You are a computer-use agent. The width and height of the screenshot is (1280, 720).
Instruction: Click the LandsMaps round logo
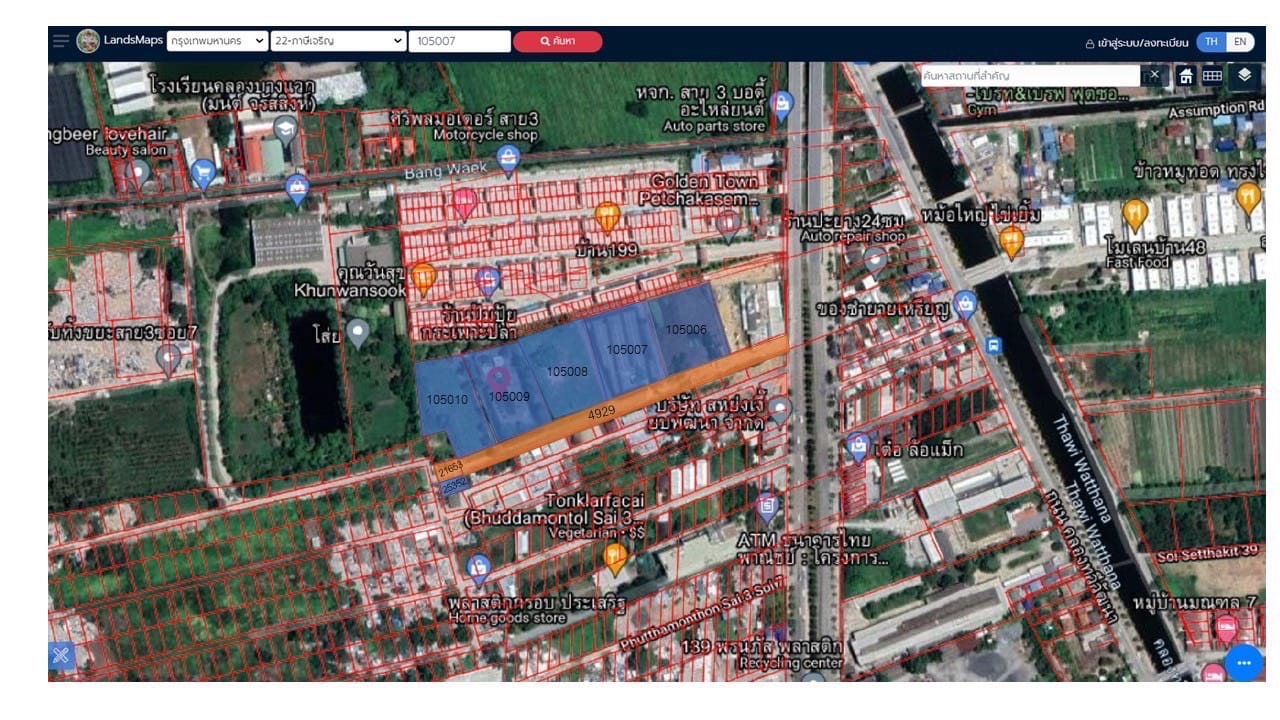pos(88,41)
